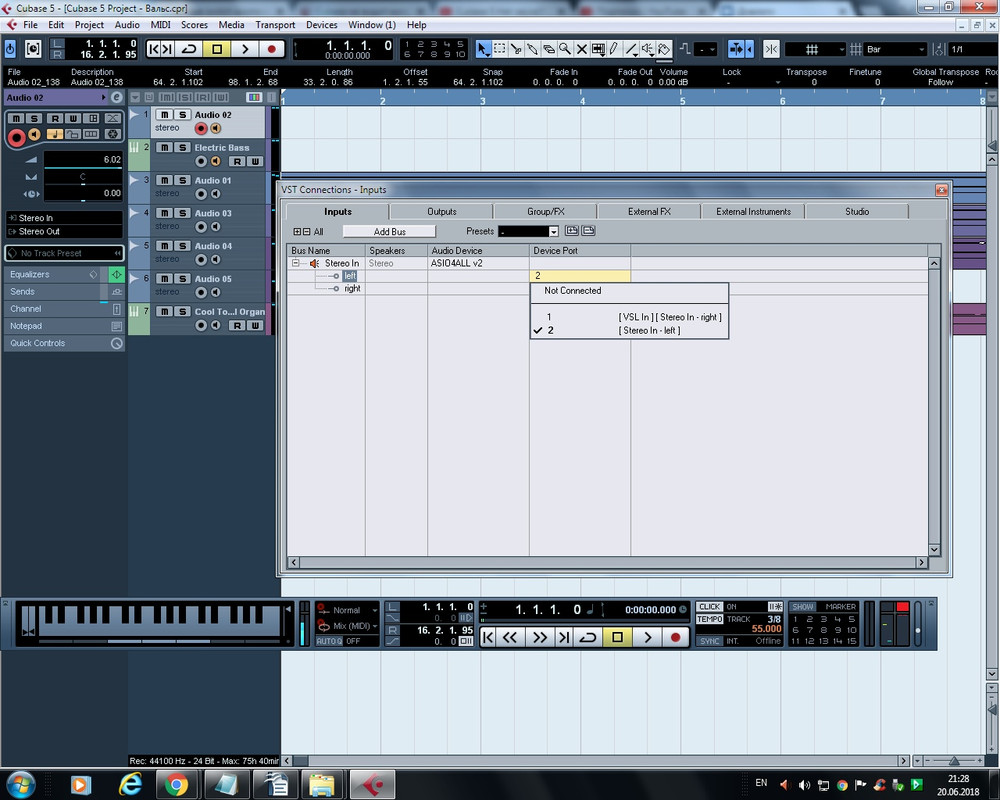Toggle TEMPO track on transport panel
This screenshot has width=1000, height=800.
(709, 619)
